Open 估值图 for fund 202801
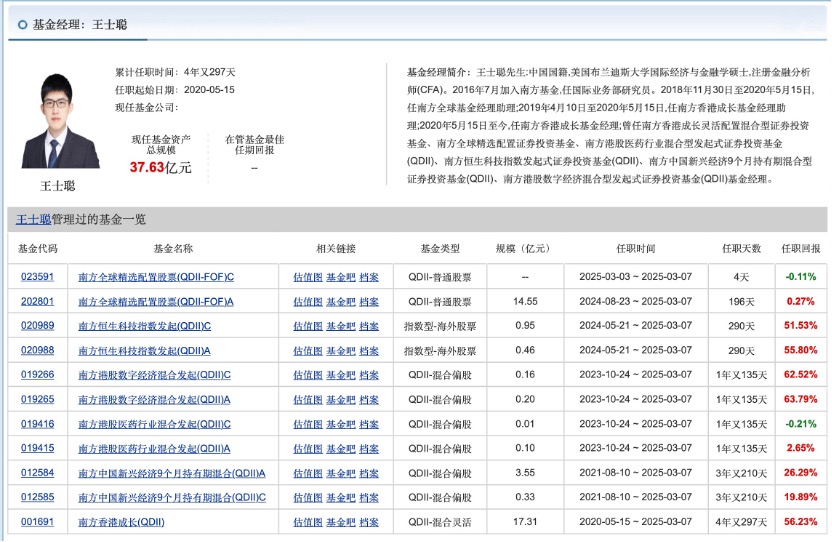The image size is (832, 542). (x=308, y=302)
